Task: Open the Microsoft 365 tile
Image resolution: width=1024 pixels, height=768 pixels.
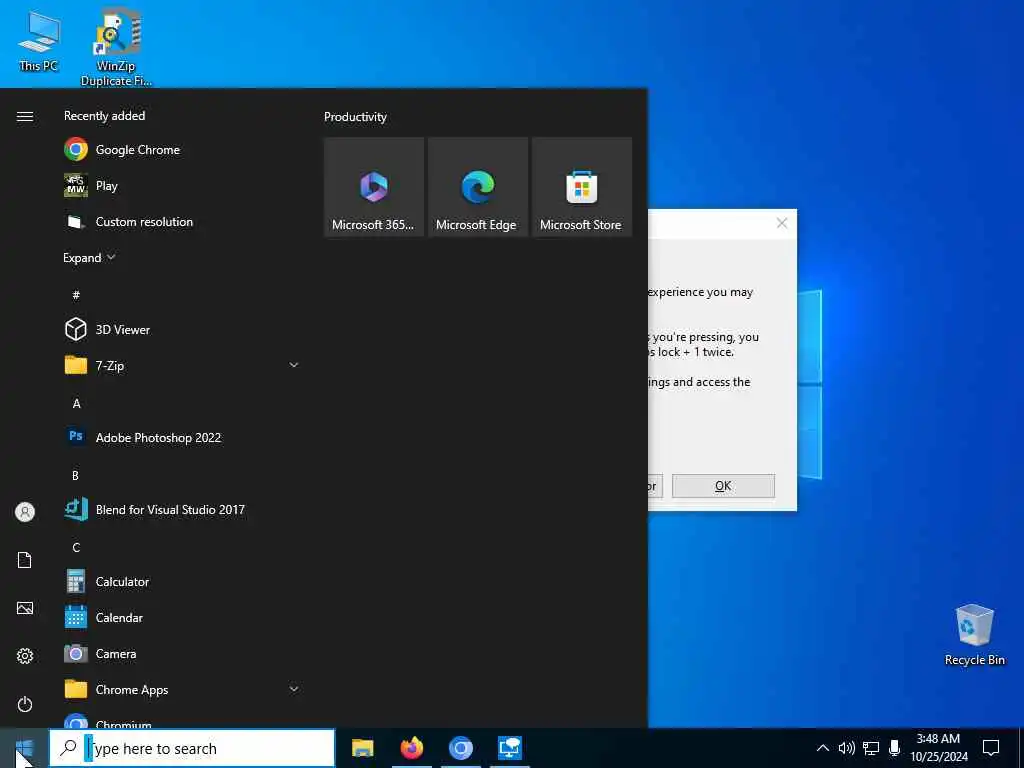Action: 374,187
